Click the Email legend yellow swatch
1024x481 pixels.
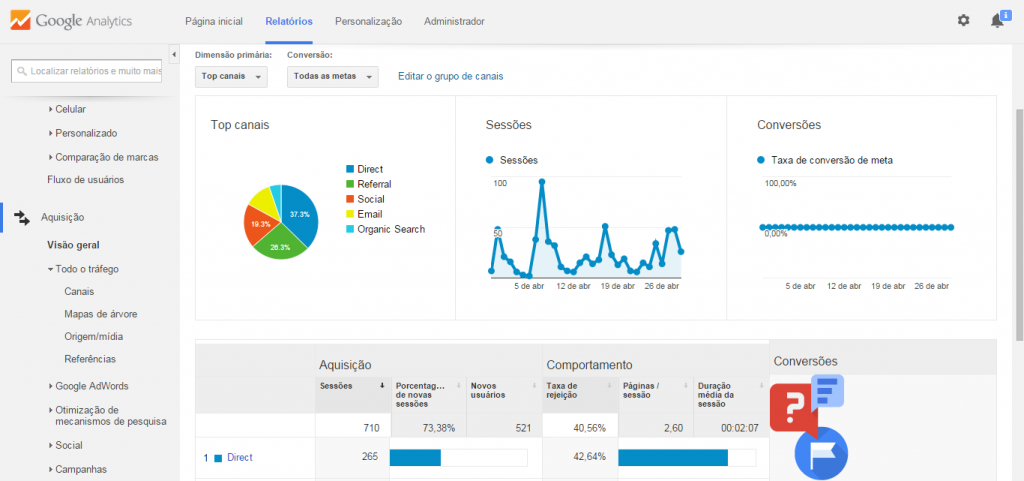[x=350, y=215]
